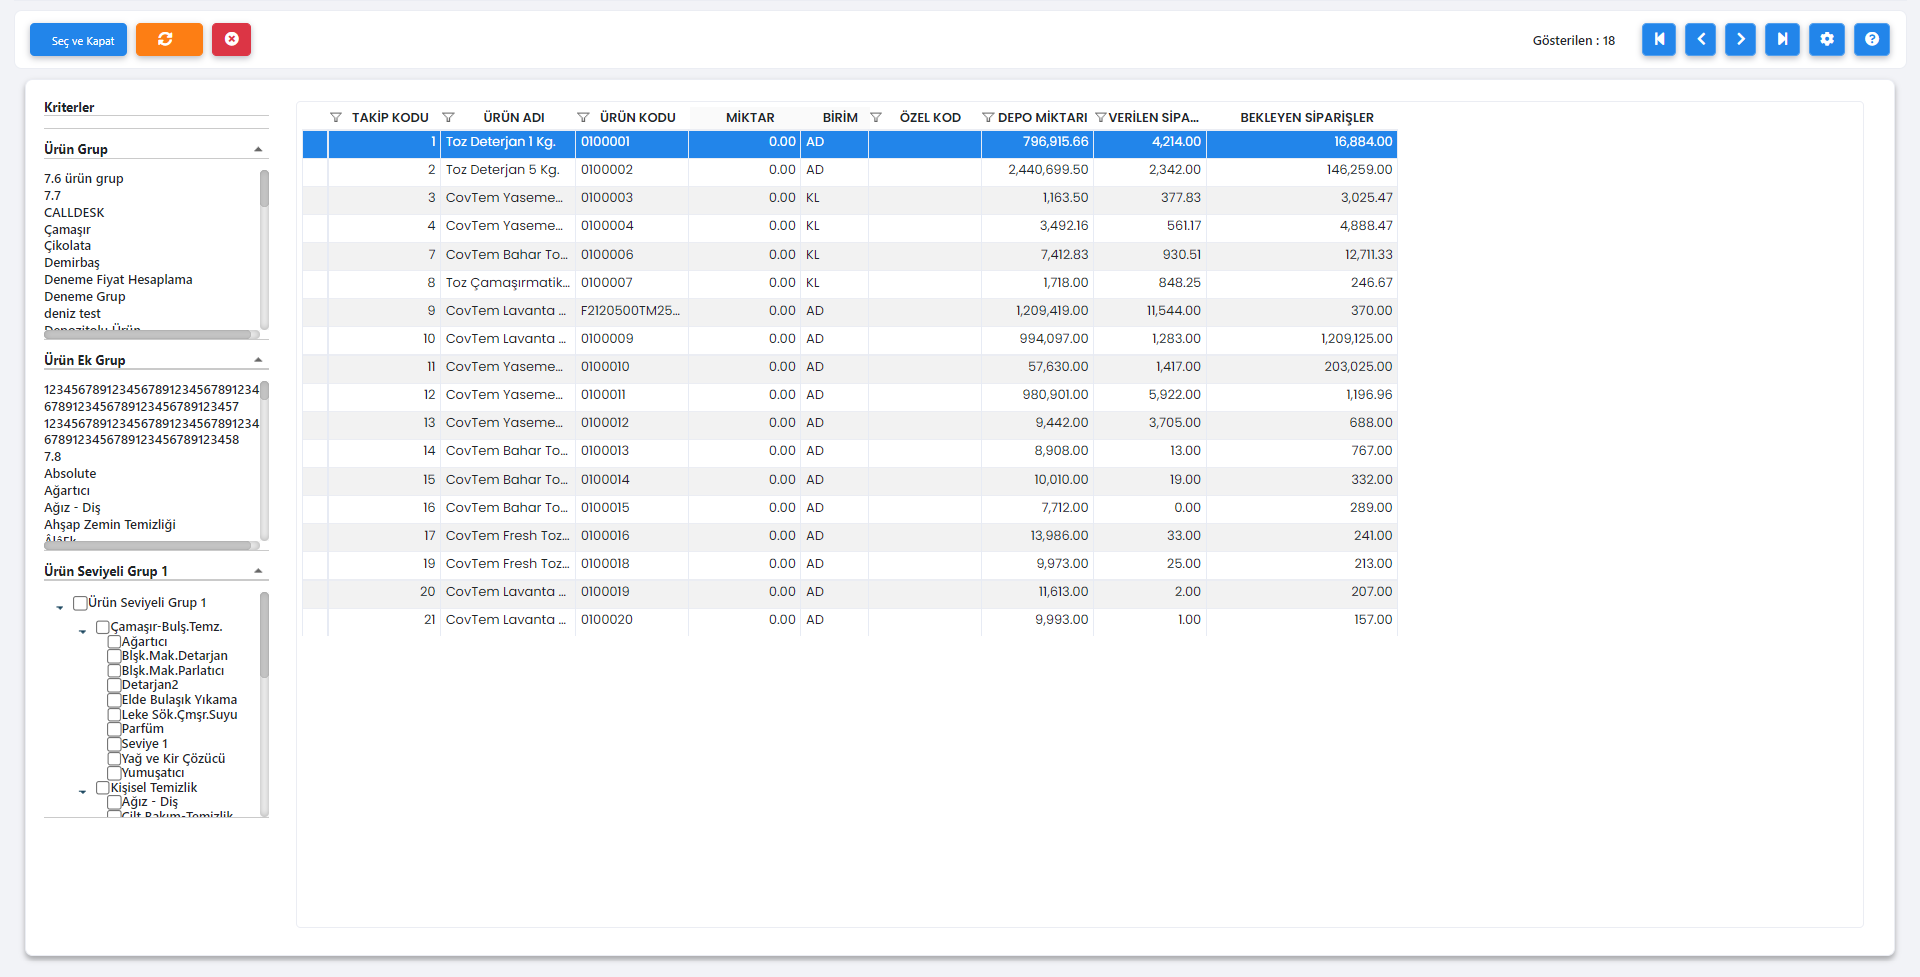Click the red cancel icon button
This screenshot has width=1920, height=977.
[231, 40]
